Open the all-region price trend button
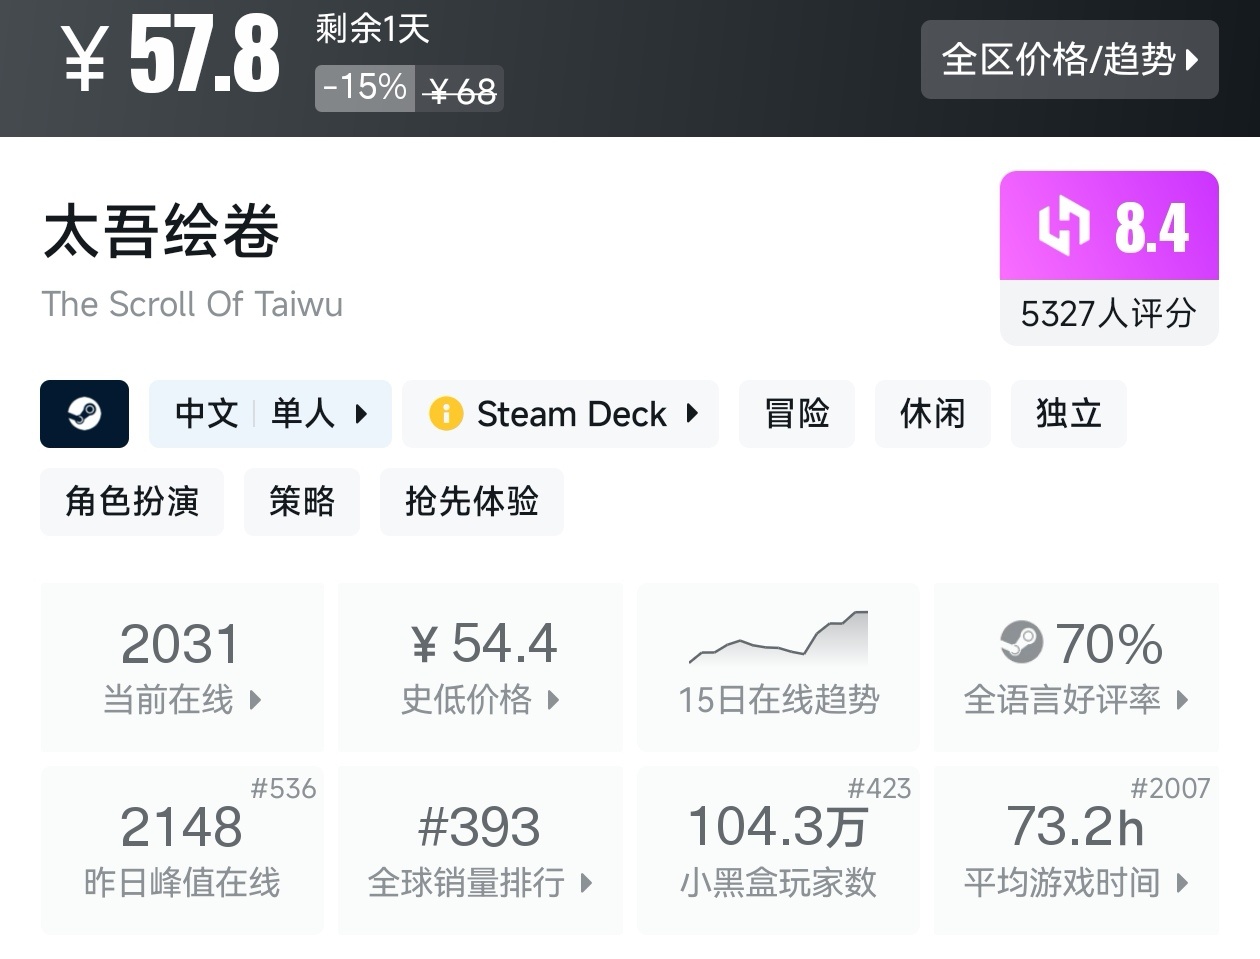Viewport: 1260px width, 959px height. (1069, 60)
